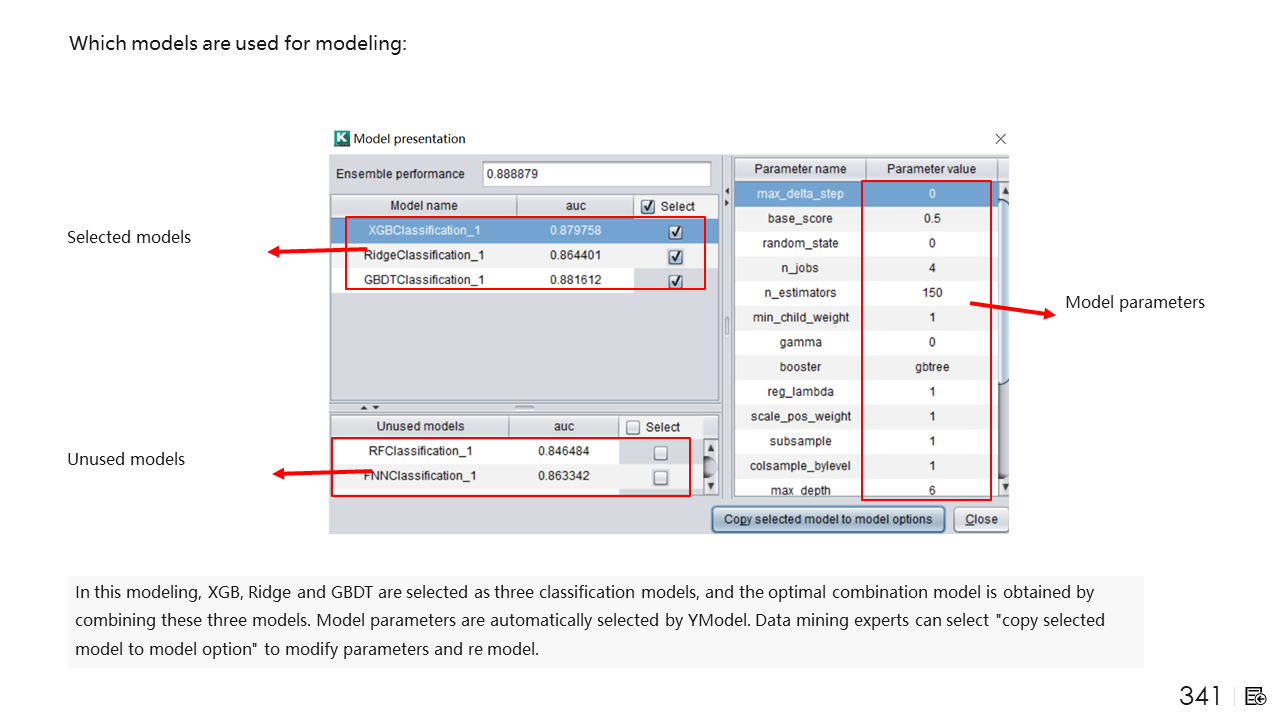Close the Model presentation dialog with X
The image size is (1280, 720).
click(1000, 139)
